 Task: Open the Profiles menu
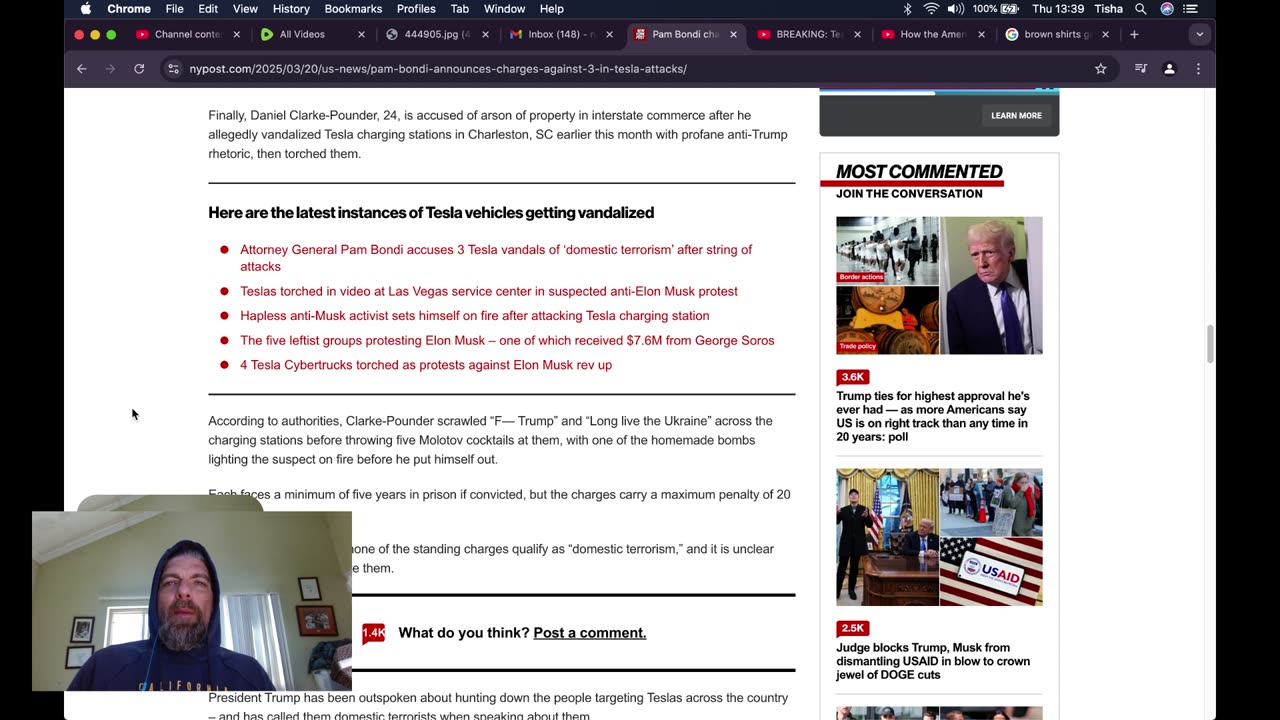click(x=416, y=9)
